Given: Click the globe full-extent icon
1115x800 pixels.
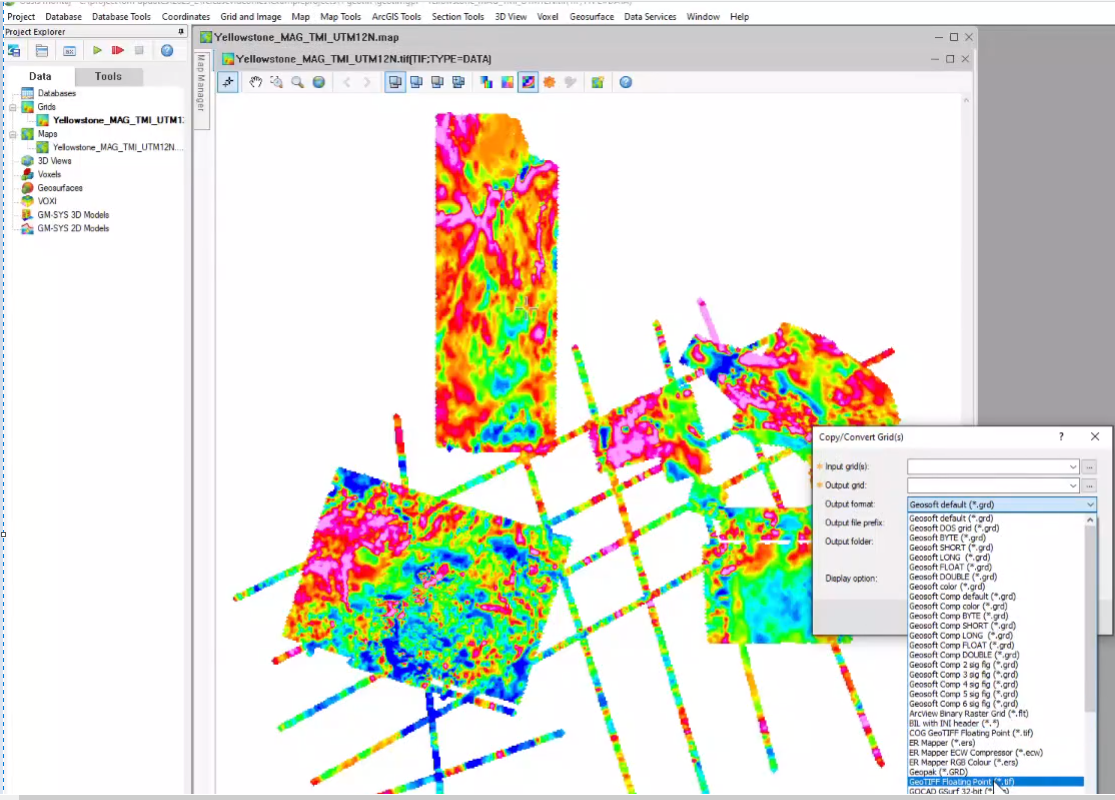Looking at the screenshot, I should [x=319, y=82].
